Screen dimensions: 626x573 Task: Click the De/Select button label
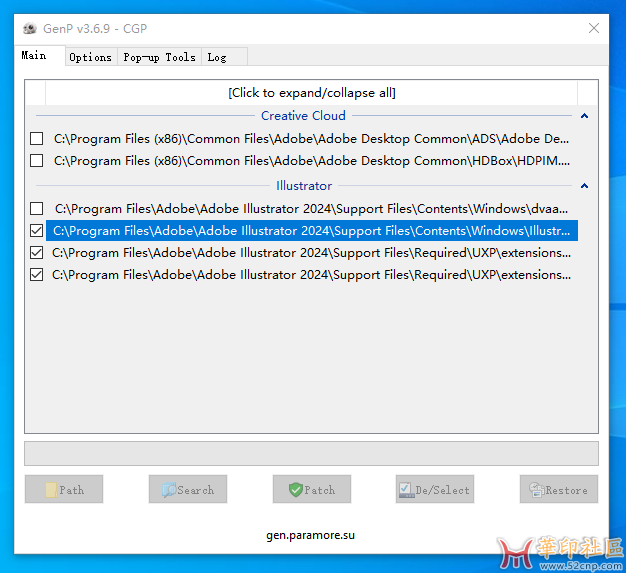pyautogui.click(x=443, y=490)
